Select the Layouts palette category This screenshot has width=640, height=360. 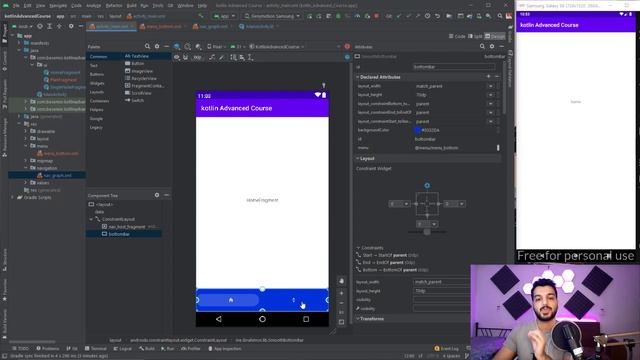(x=97, y=92)
